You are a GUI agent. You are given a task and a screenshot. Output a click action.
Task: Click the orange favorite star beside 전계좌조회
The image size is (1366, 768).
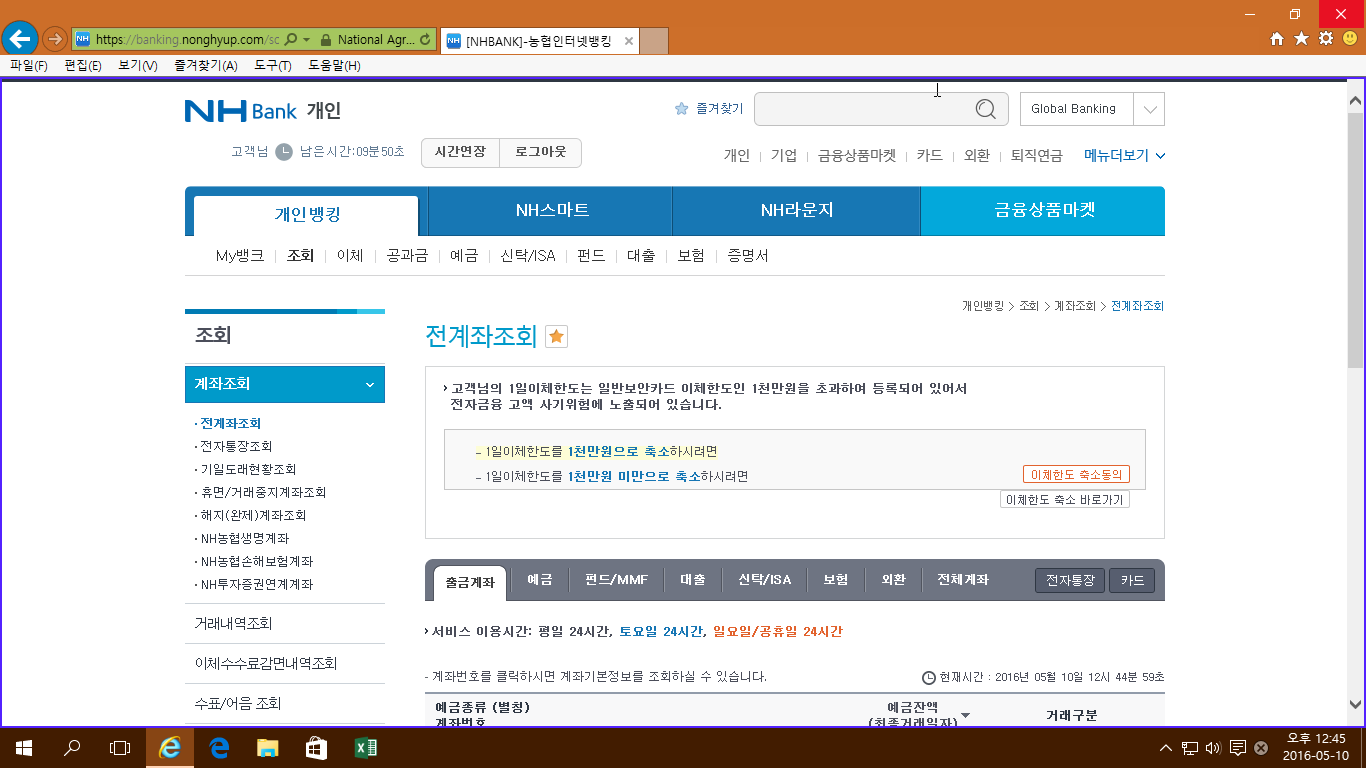[x=557, y=337]
